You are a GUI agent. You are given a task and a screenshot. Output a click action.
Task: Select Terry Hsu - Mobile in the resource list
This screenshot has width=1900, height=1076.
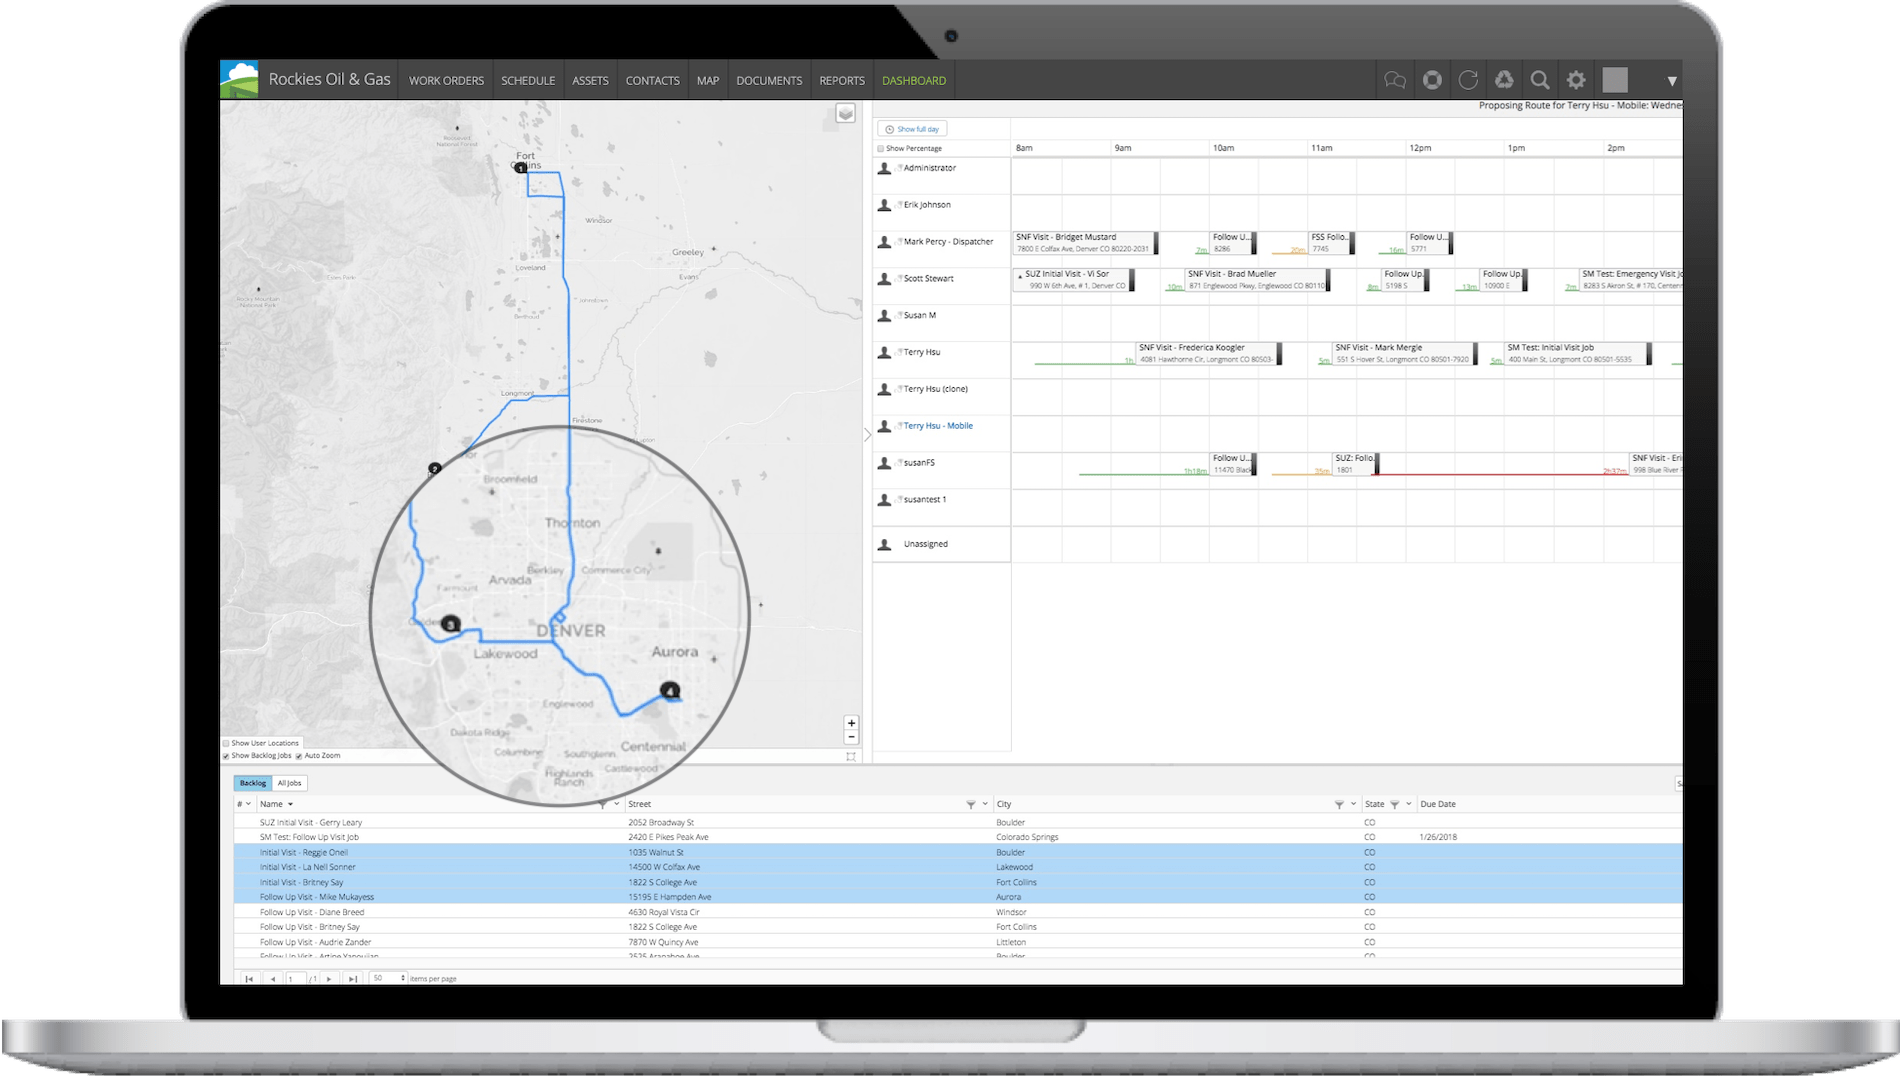[938, 425]
